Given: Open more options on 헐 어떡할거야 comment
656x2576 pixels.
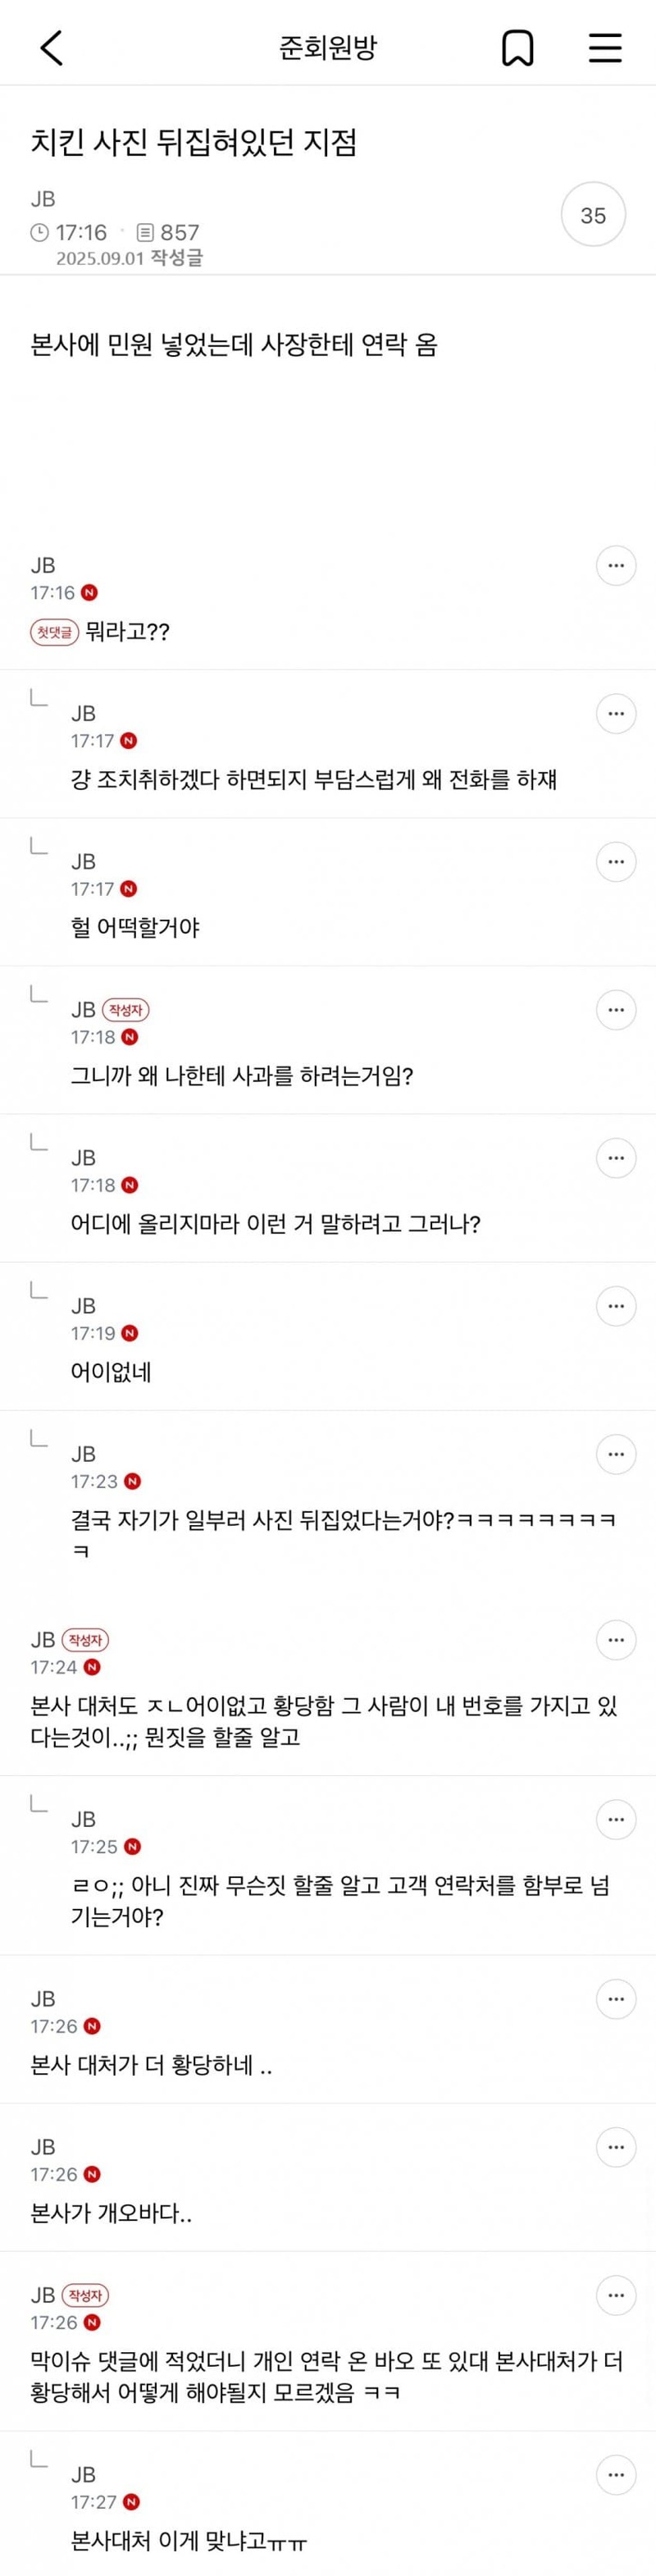Looking at the screenshot, I should 616,862.
